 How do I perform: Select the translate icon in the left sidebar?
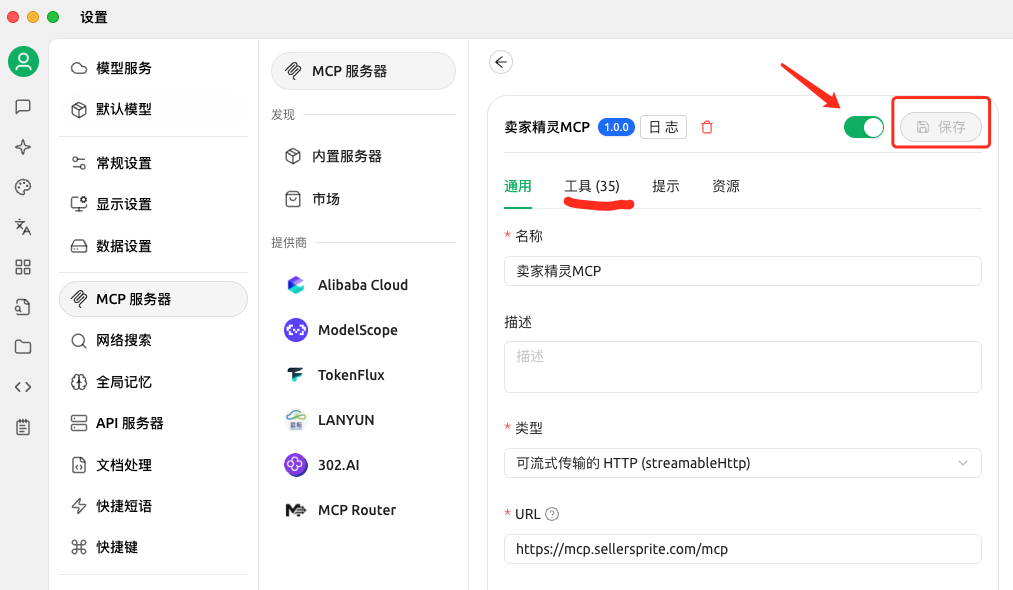click(x=23, y=227)
